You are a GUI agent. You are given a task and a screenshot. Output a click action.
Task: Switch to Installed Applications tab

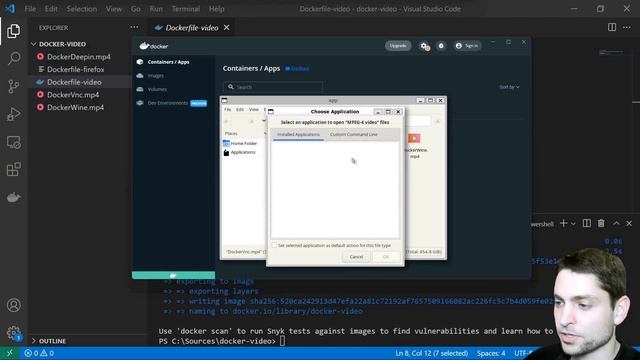tap(298, 134)
